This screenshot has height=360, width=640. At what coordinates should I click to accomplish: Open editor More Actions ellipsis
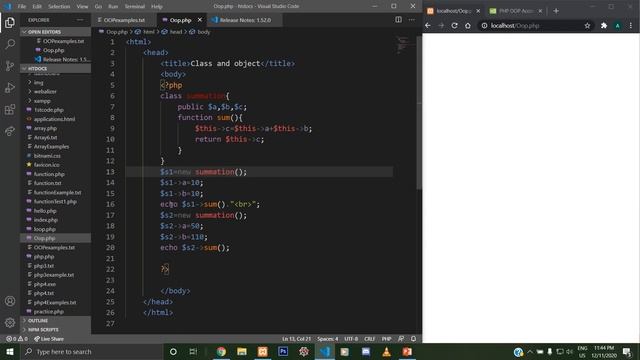point(411,20)
